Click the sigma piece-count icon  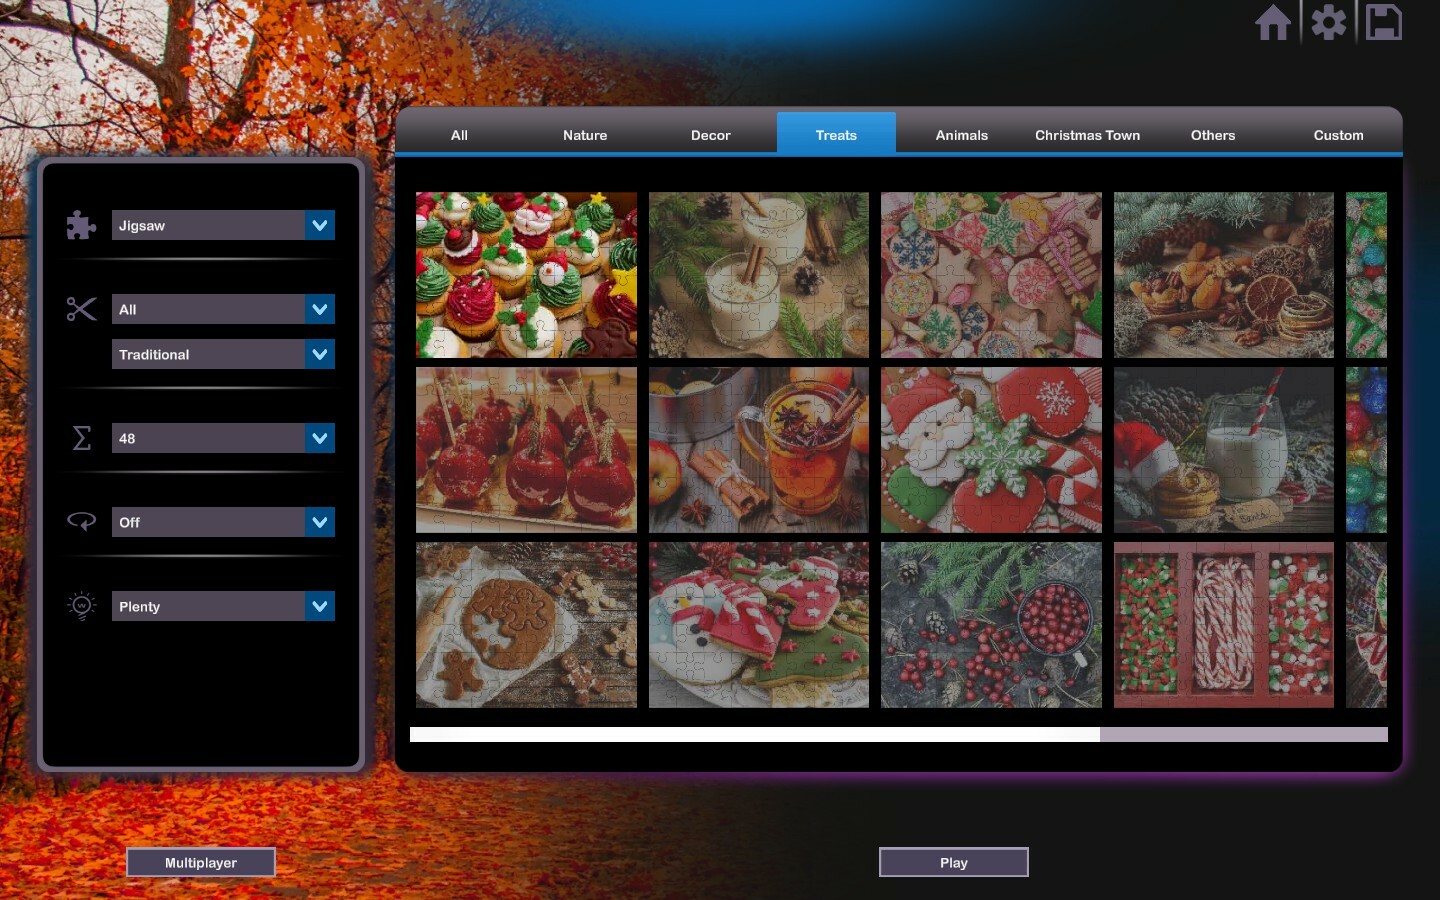pos(81,438)
